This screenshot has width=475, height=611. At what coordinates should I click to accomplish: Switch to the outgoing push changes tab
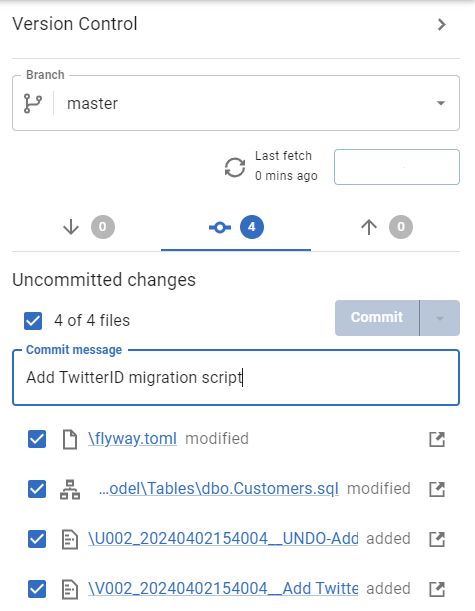coord(386,227)
